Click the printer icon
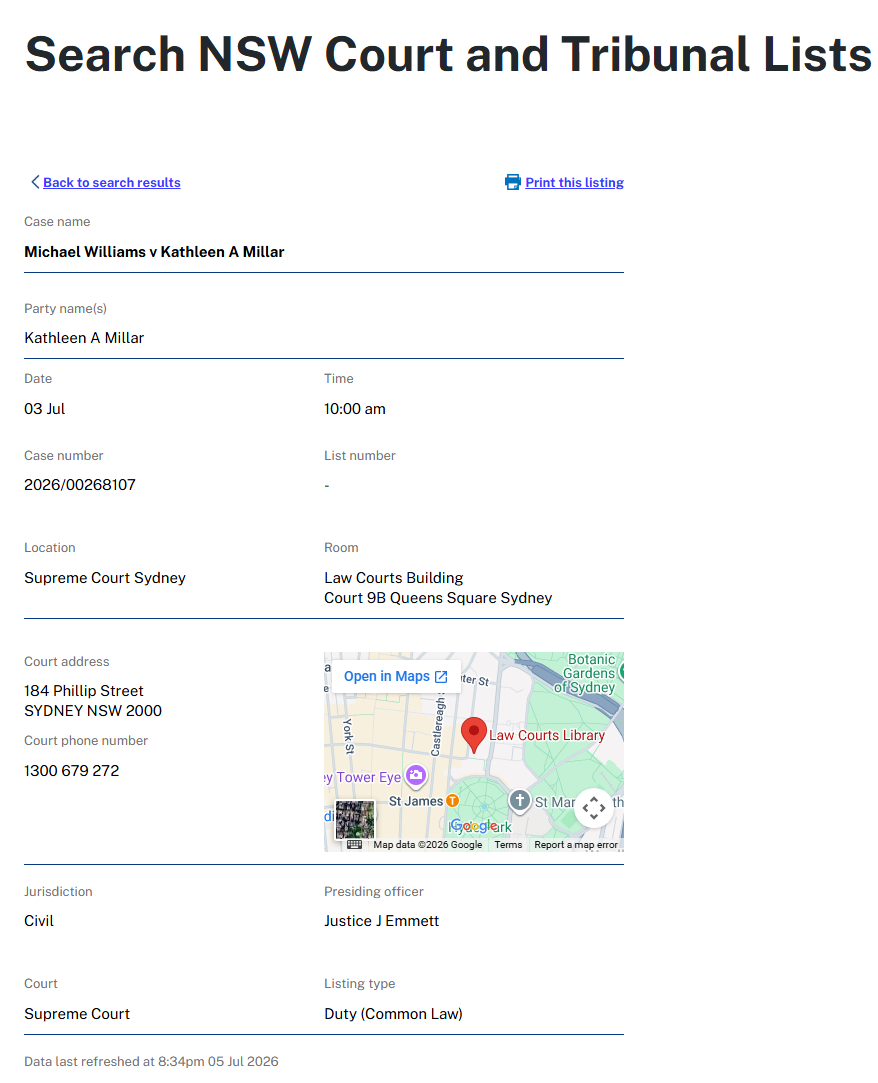Image resolution: width=878 pixels, height=1083 pixels. point(513,182)
